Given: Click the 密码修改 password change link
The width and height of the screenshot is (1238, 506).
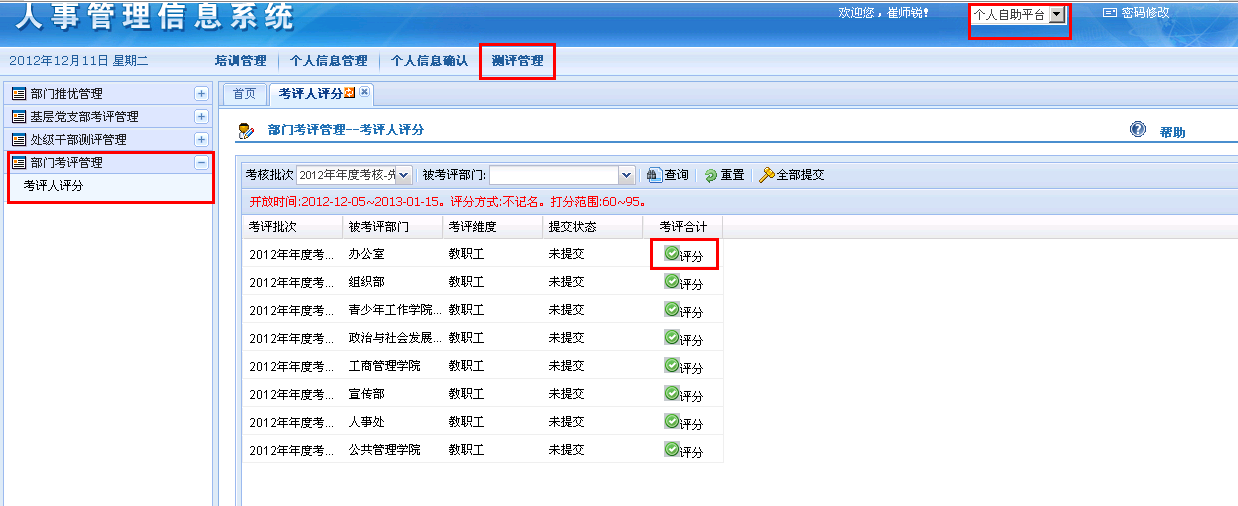Looking at the screenshot, I should point(1136,13).
